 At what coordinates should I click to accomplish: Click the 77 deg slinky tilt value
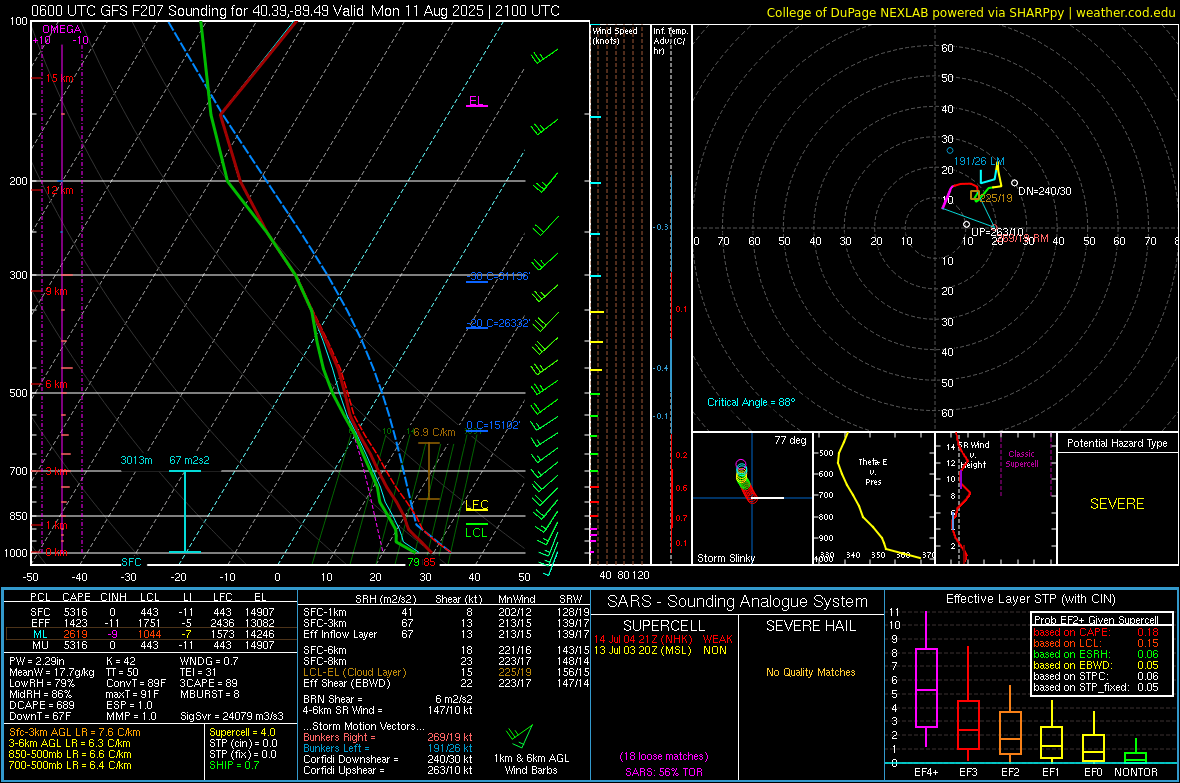790,440
